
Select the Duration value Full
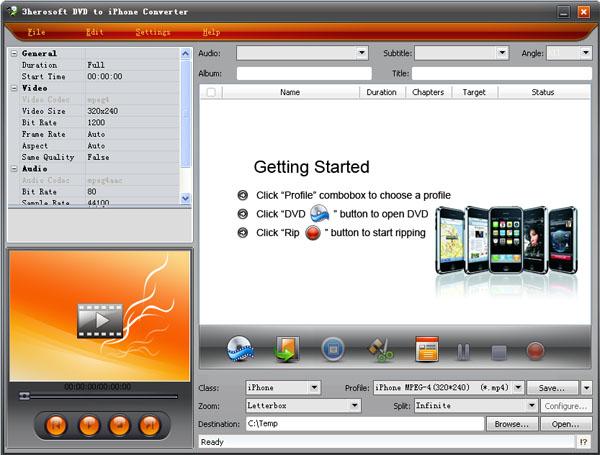96,65
